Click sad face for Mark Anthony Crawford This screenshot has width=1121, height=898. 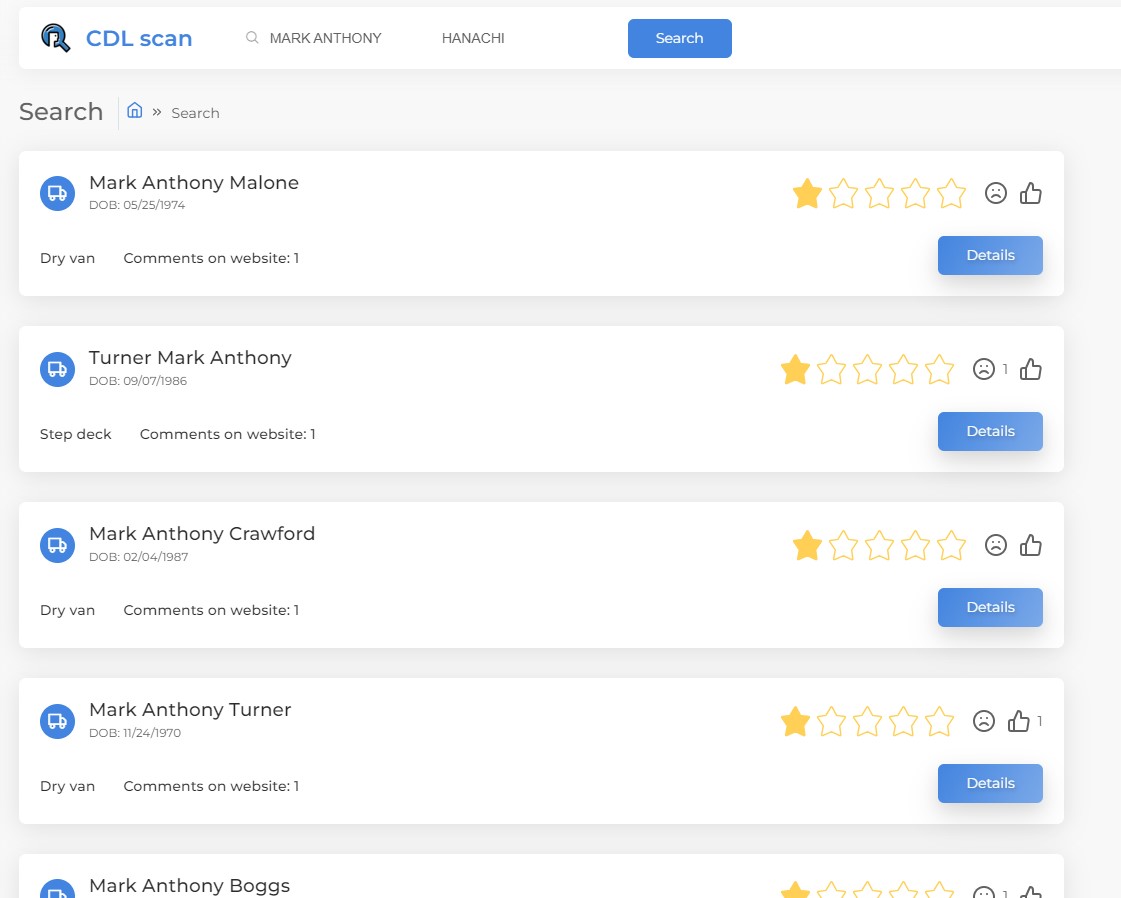pos(995,546)
